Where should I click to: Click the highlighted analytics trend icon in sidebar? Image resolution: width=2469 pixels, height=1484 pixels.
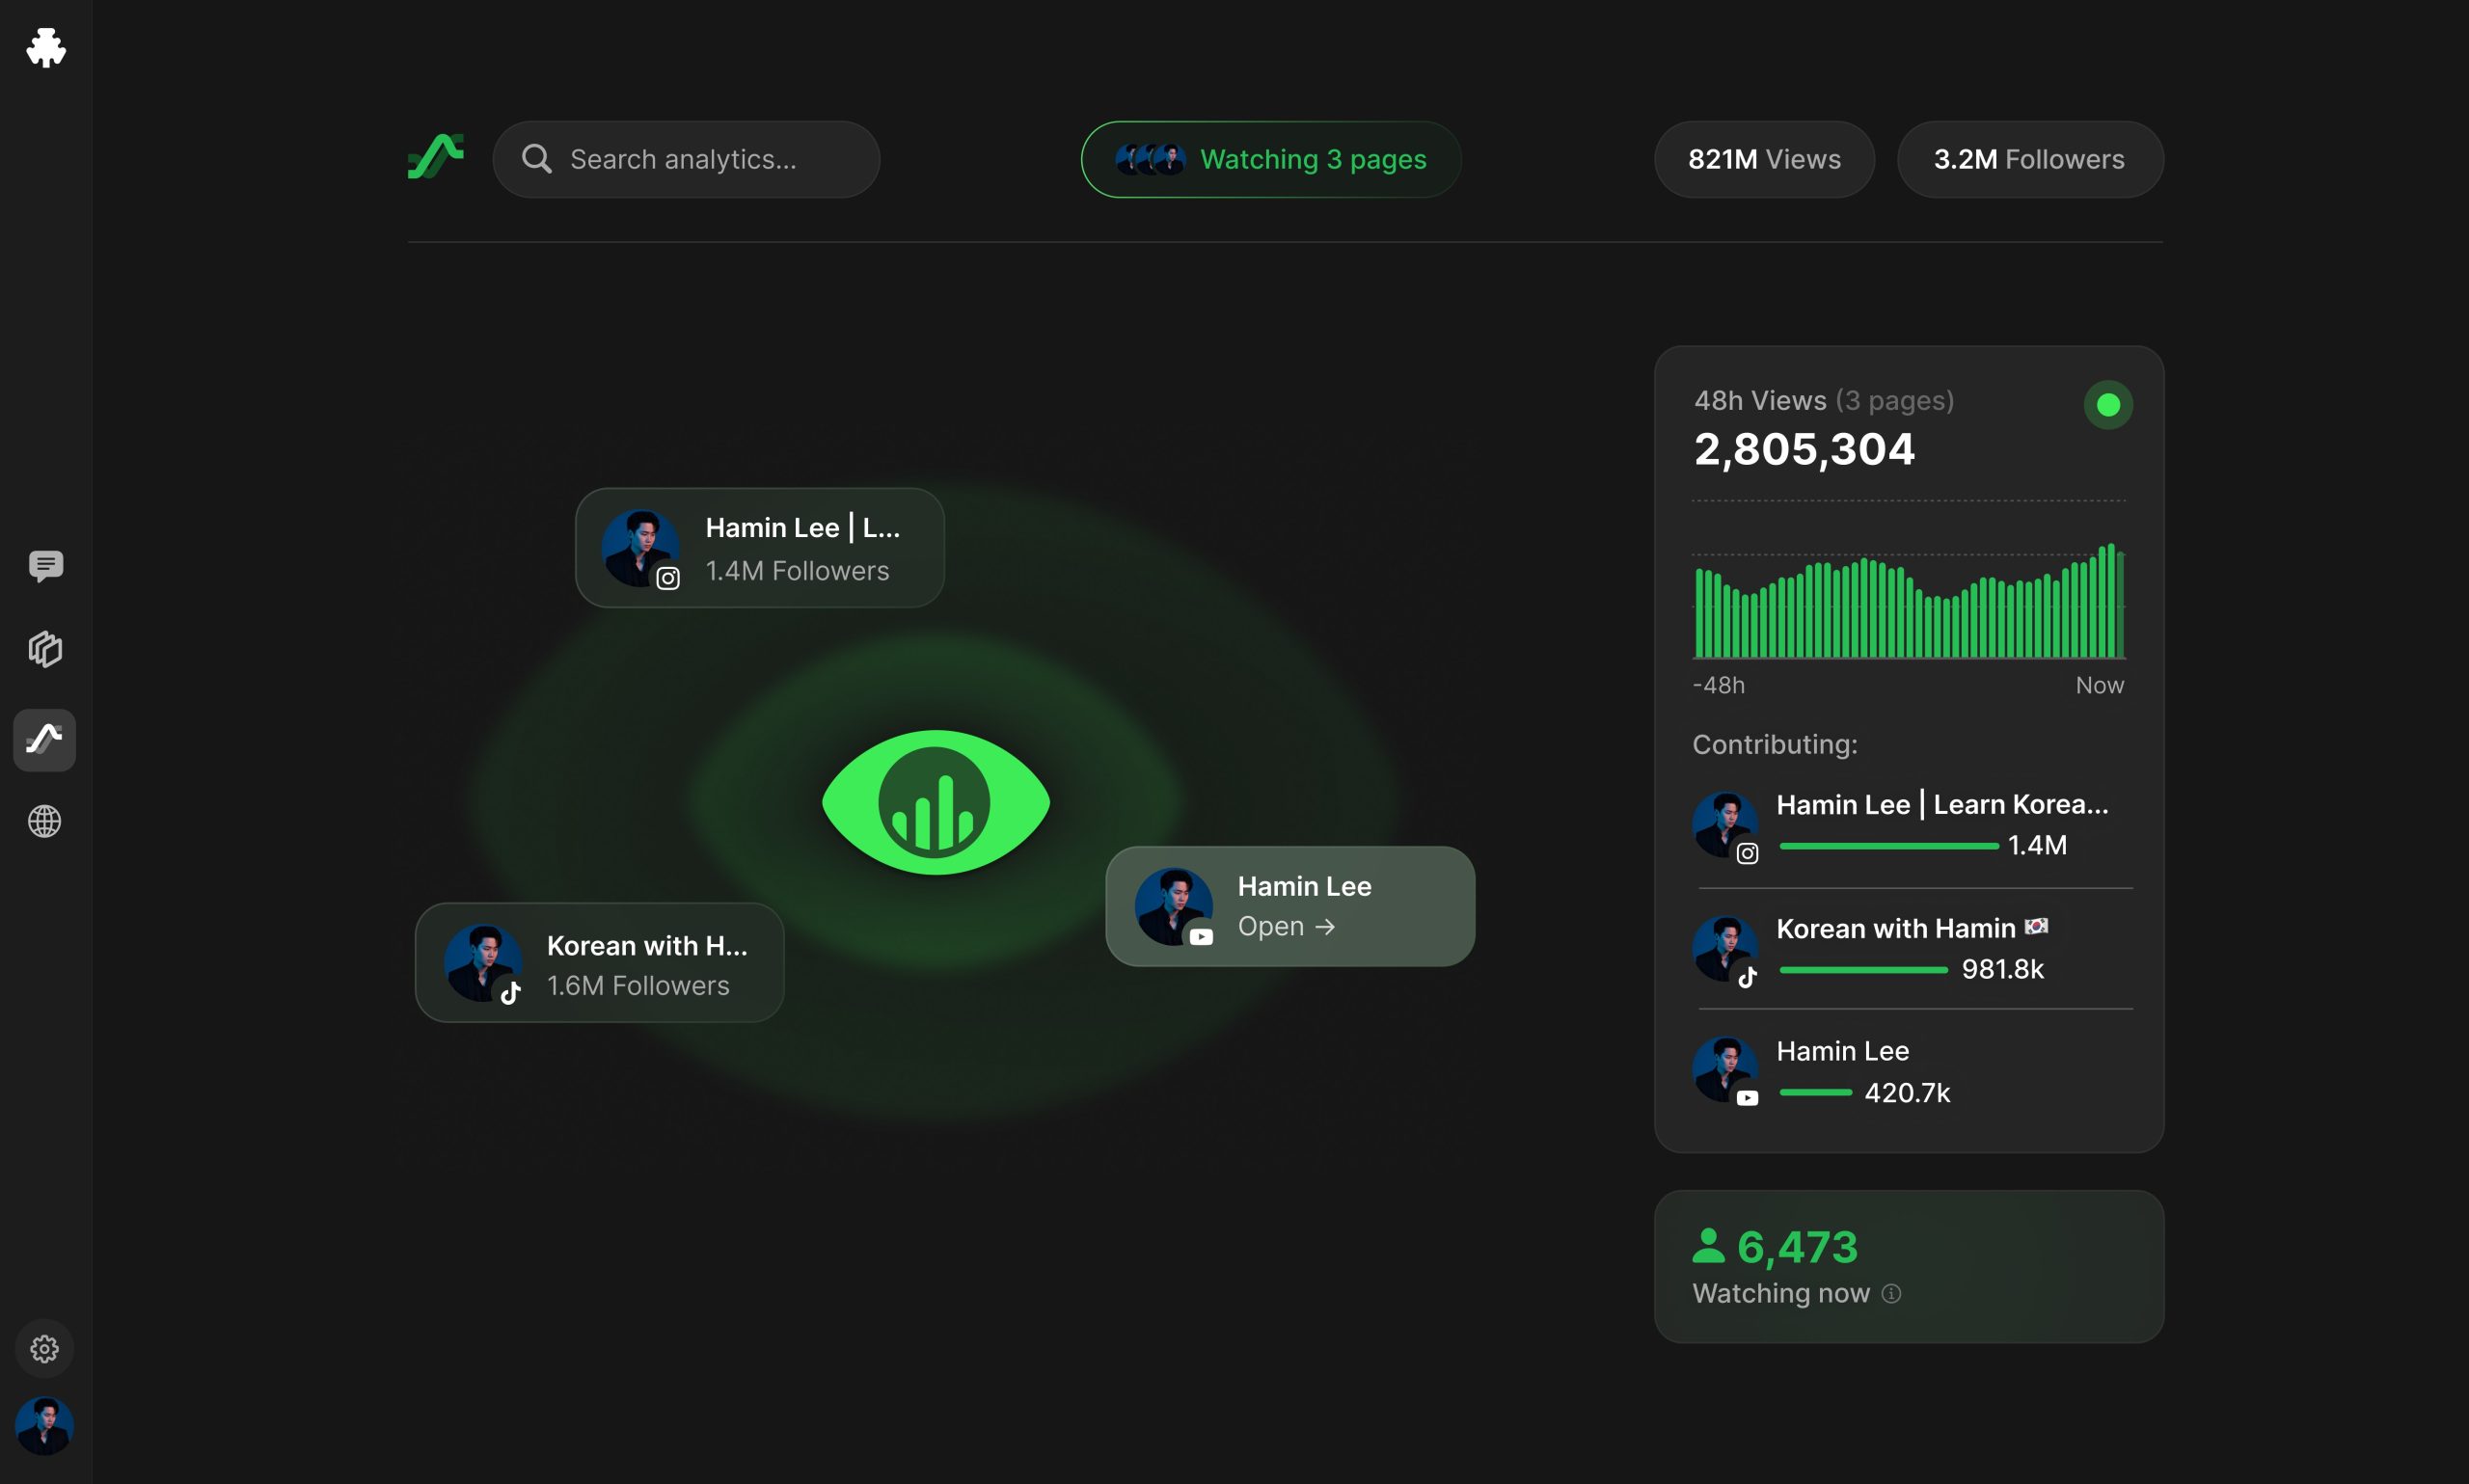pos(45,739)
